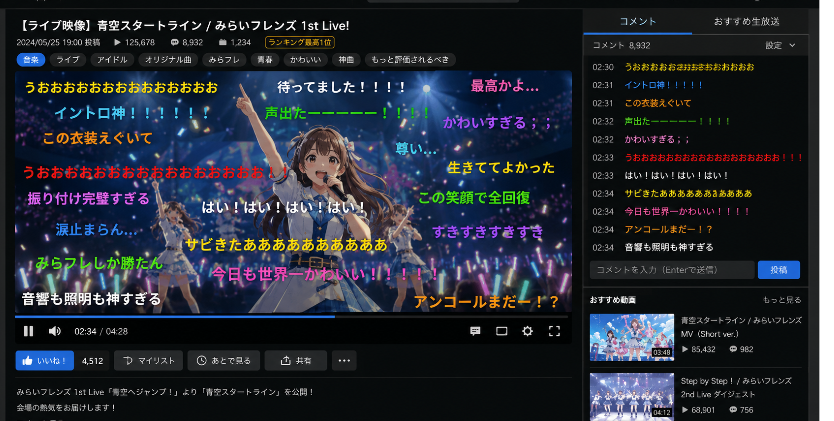
Task: Pause the video playback
Action: (x=29, y=331)
